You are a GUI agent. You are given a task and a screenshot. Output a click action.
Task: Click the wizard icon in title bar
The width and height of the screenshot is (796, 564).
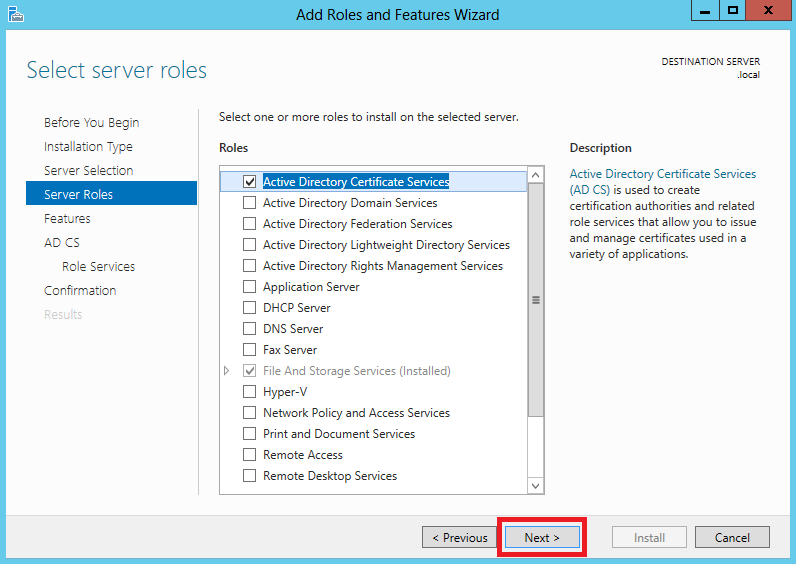coord(16,14)
